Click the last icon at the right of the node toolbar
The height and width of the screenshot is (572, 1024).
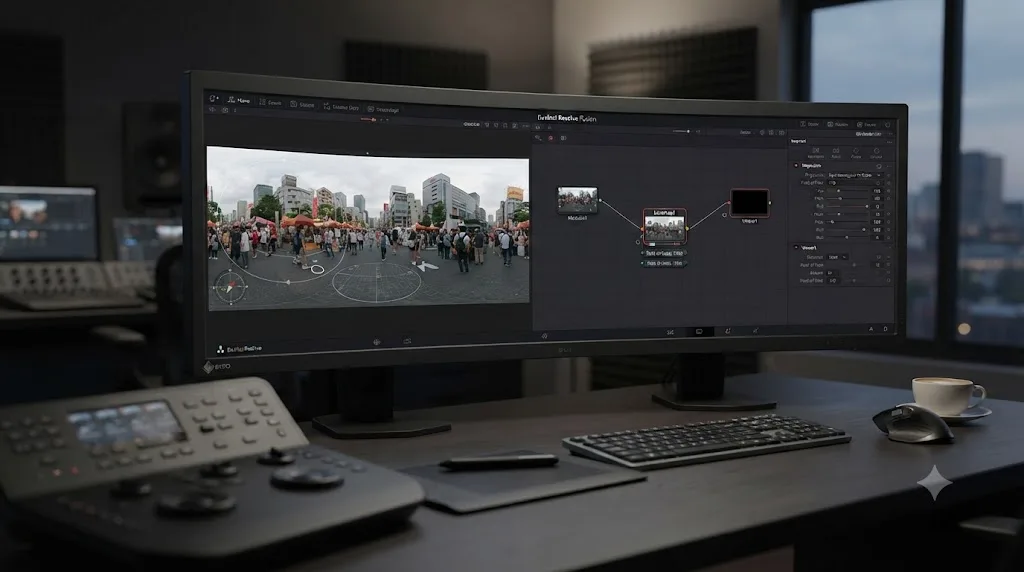(x=782, y=133)
